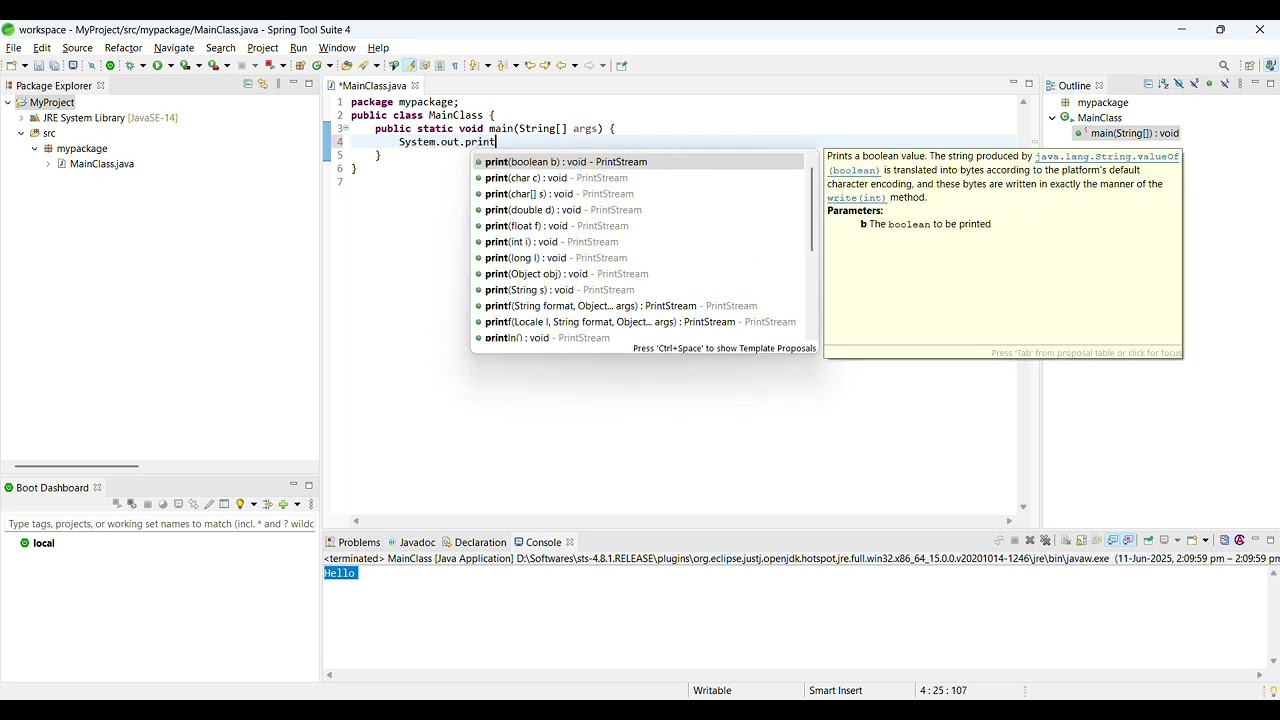This screenshot has width=1280, height=720.
Task: Switch to the Problems tab
Action: (353, 542)
